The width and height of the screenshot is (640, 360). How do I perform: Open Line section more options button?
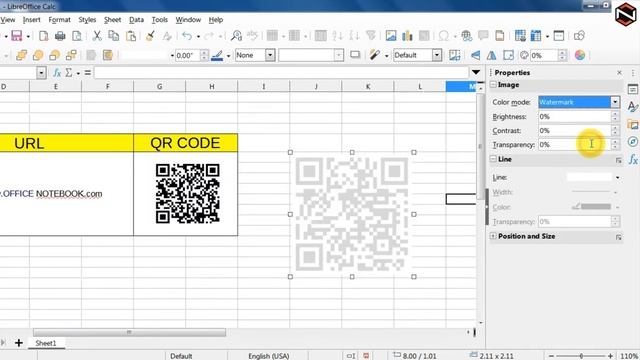[x=618, y=160]
